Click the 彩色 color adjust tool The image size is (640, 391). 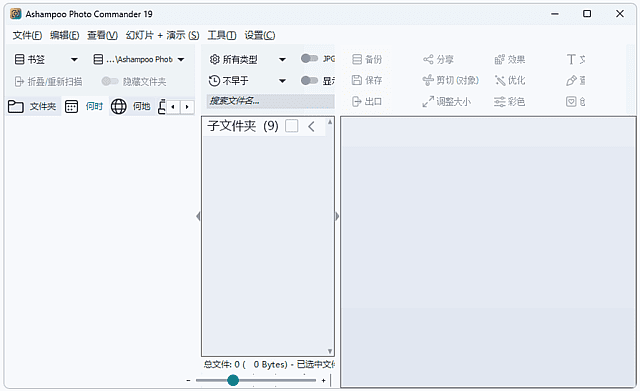[509, 101]
